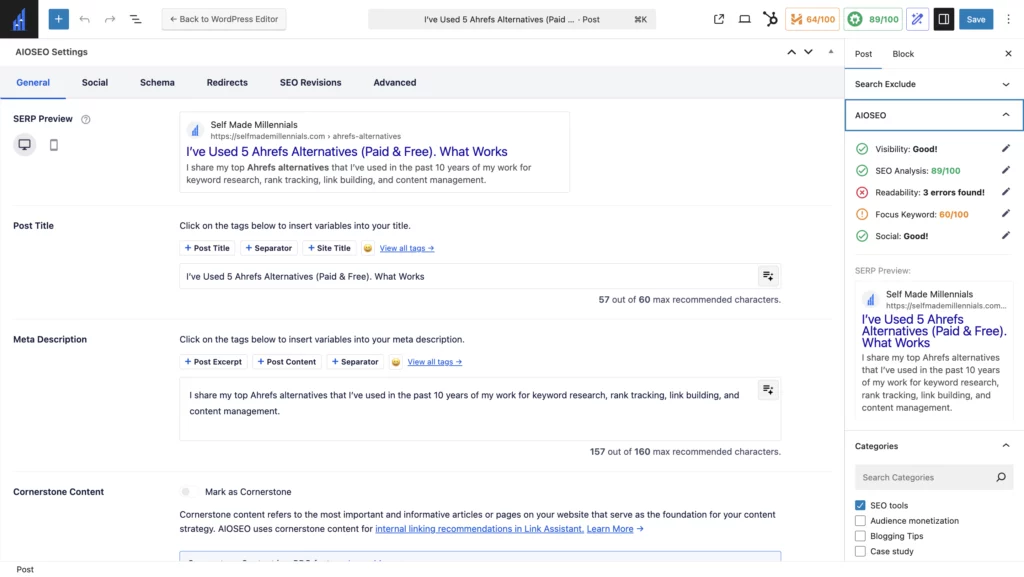Open the AI magic wand tool

click(916, 18)
